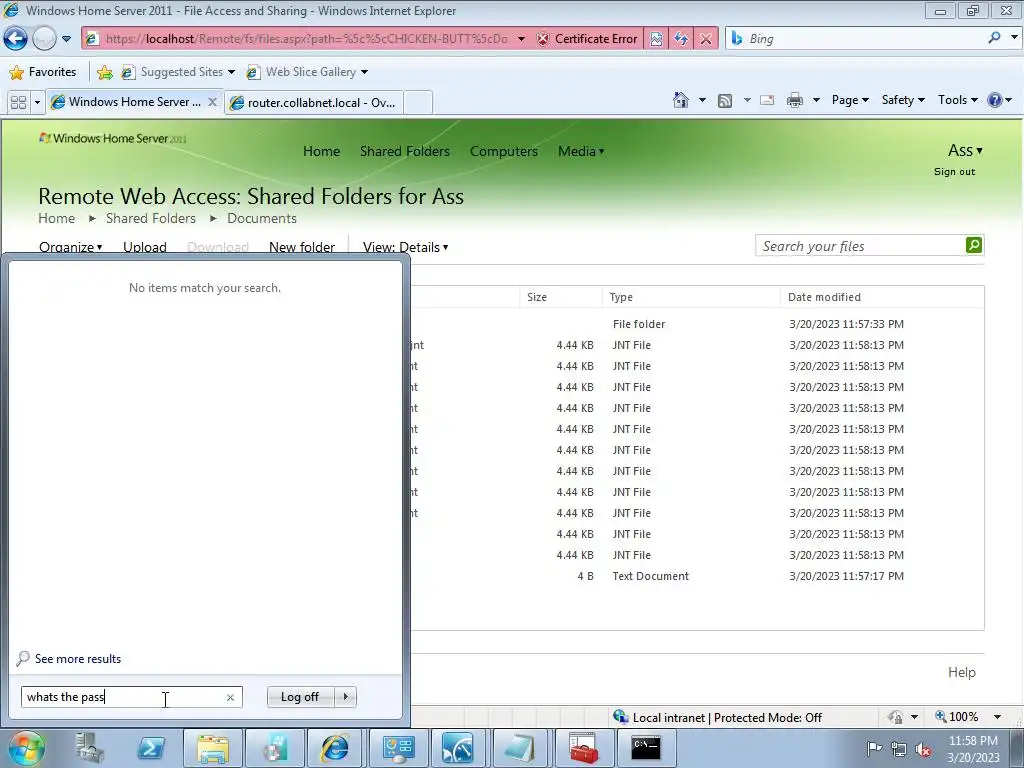Launch Windows PowerShell from the taskbar
The image size is (1024, 768).
click(x=151, y=748)
